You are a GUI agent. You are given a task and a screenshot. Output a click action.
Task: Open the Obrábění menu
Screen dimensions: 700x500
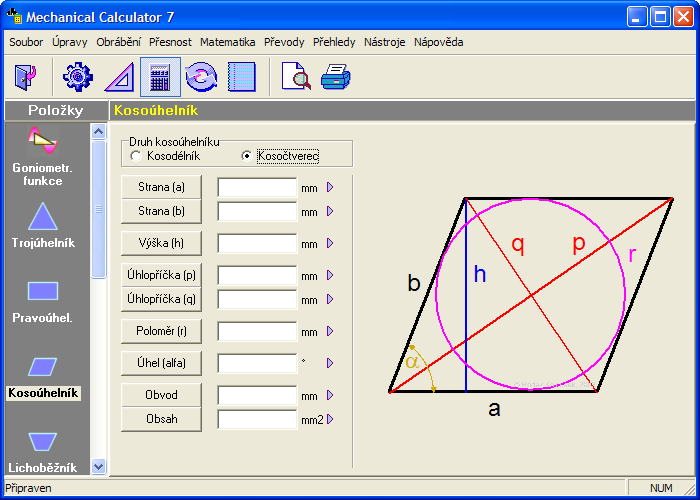click(x=118, y=42)
